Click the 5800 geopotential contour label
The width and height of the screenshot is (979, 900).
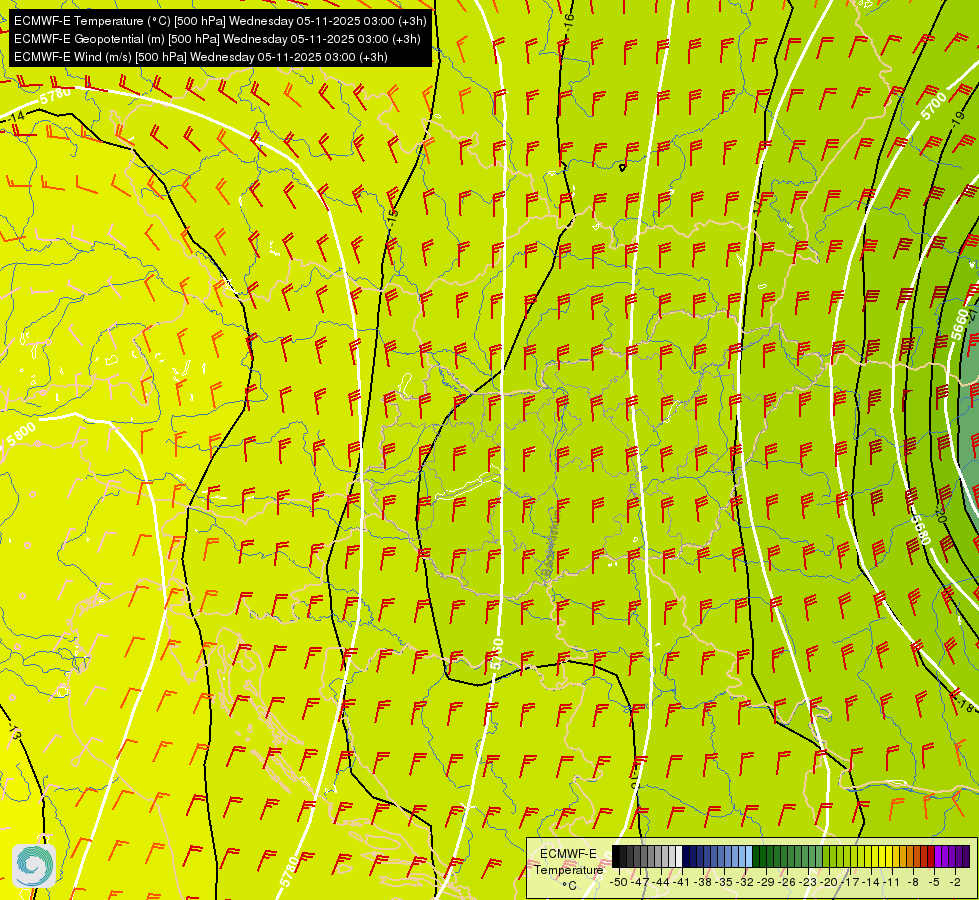[x=21, y=434]
